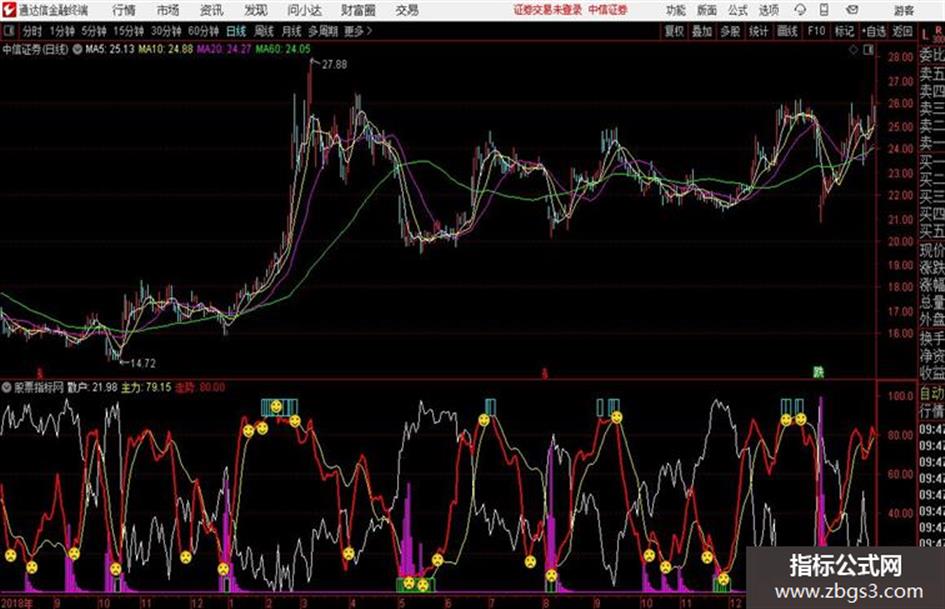Click the MA10: 24.88 value label
Image resolution: width=945 pixels, height=609 pixels.
pyautogui.click(x=166, y=49)
